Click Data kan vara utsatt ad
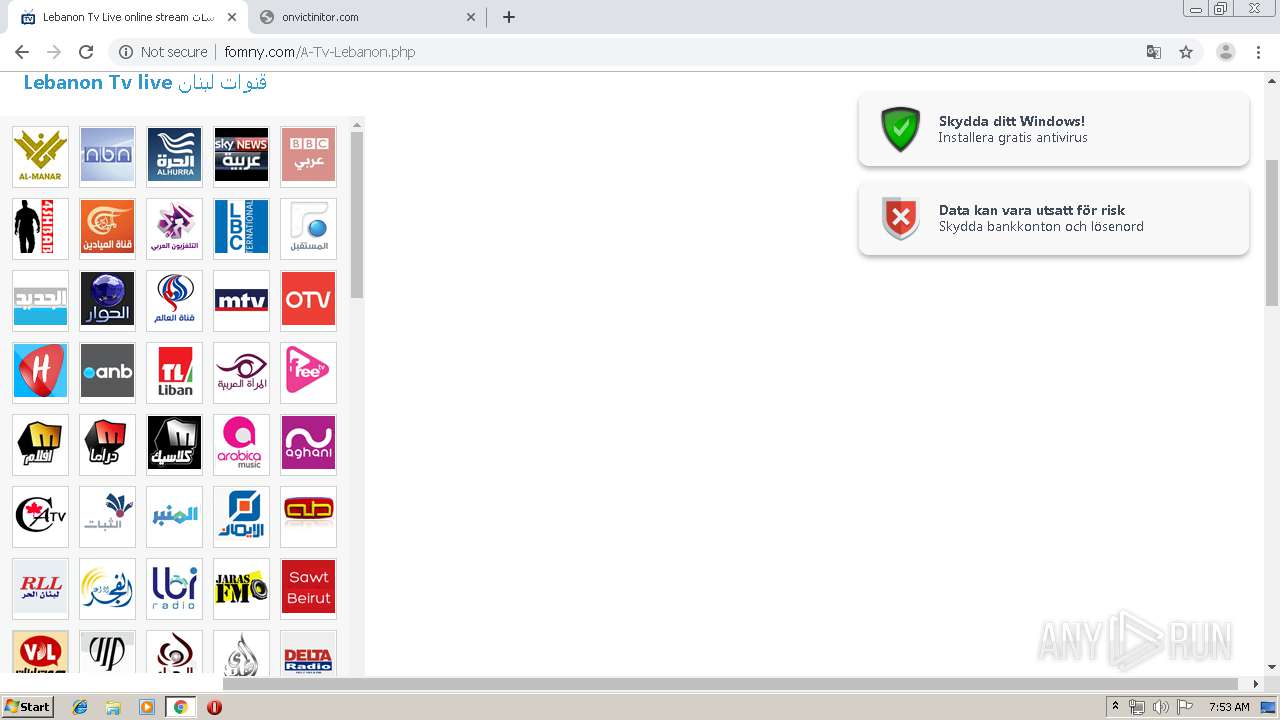This screenshot has height=720, width=1280. pyautogui.click(x=1054, y=218)
